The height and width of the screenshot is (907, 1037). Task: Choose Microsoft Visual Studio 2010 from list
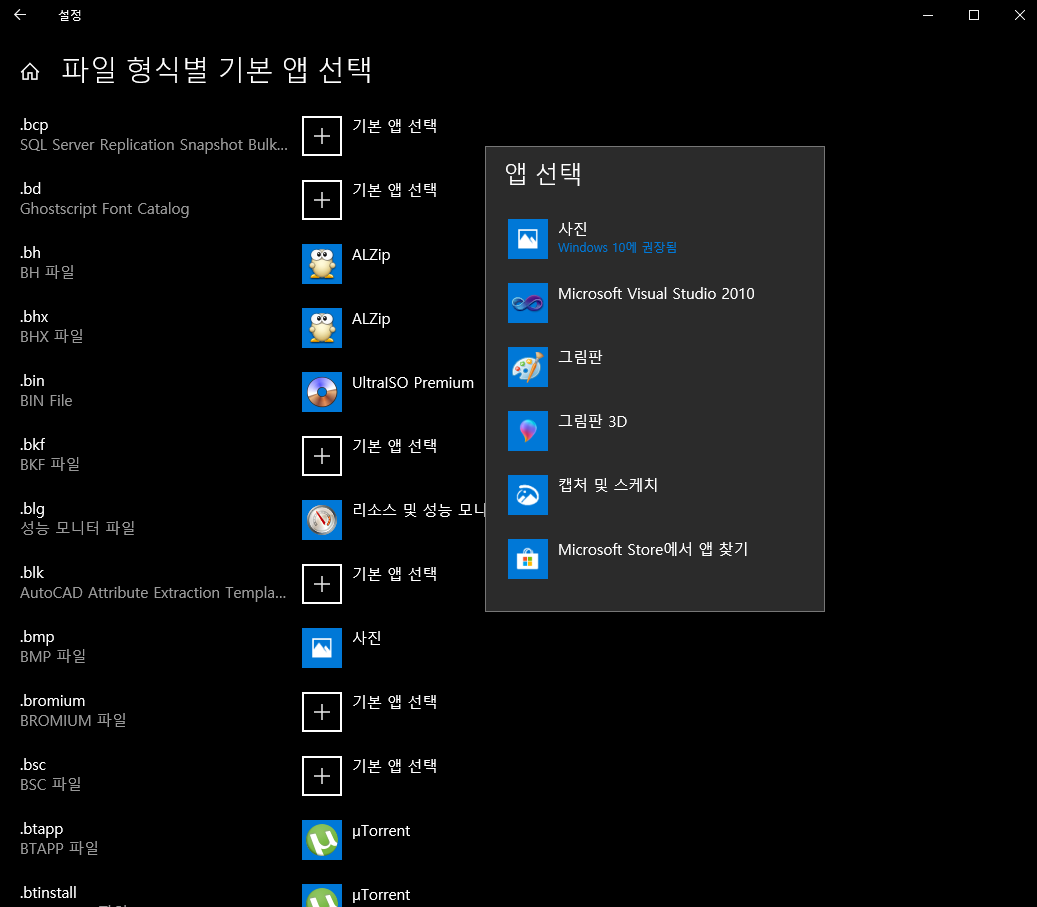655,303
